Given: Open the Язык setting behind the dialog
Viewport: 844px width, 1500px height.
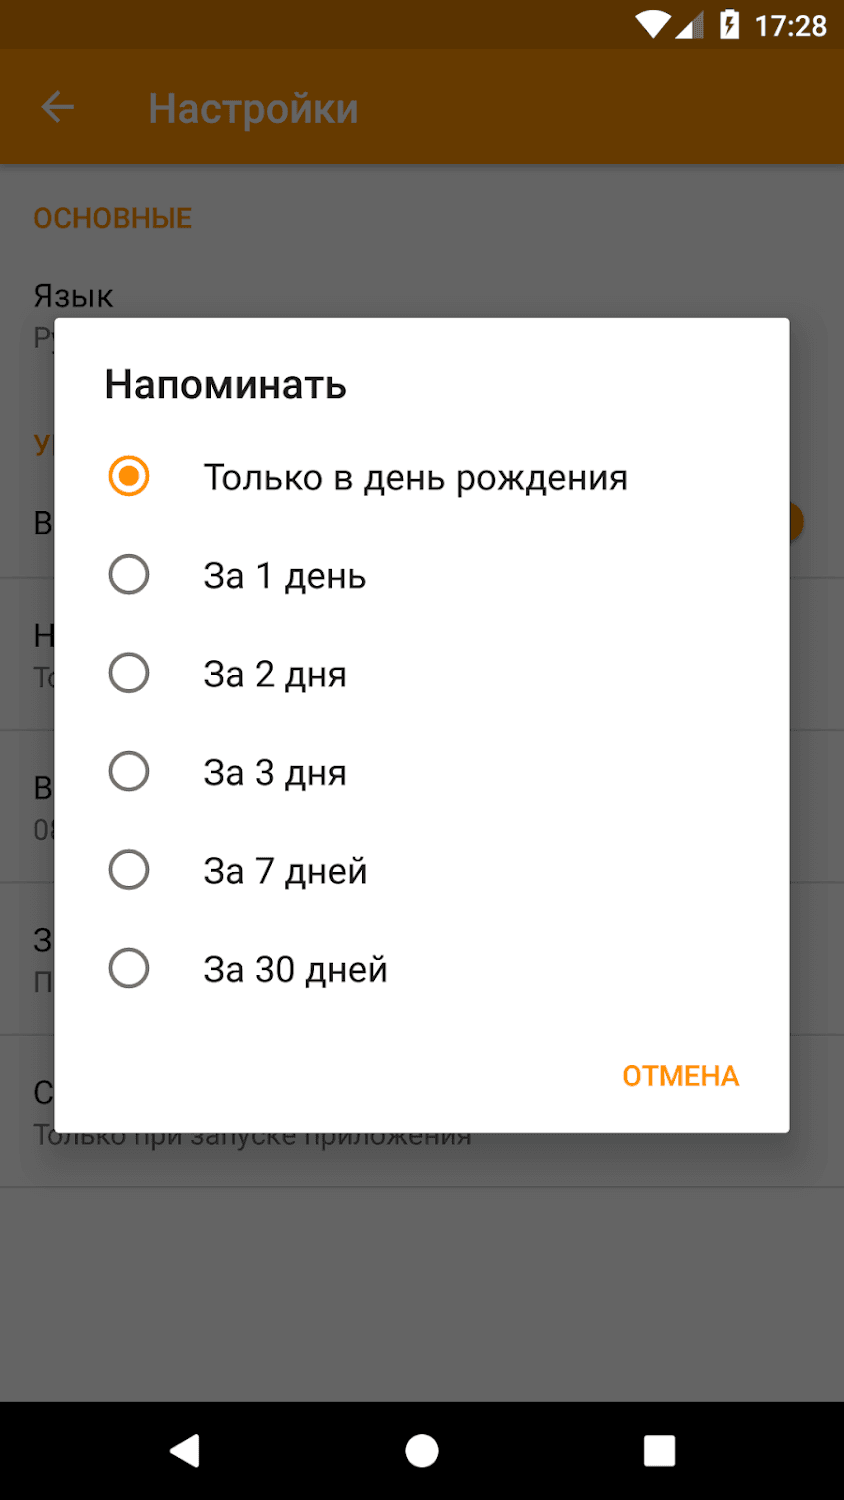Looking at the screenshot, I should tap(74, 297).
